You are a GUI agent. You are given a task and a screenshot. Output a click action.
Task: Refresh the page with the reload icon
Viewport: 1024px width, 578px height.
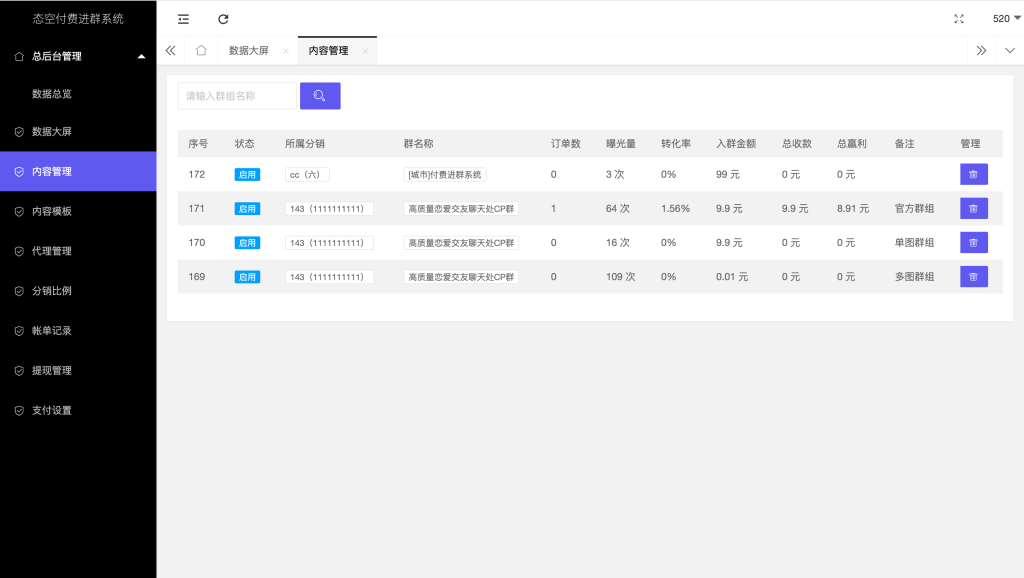[223, 18]
